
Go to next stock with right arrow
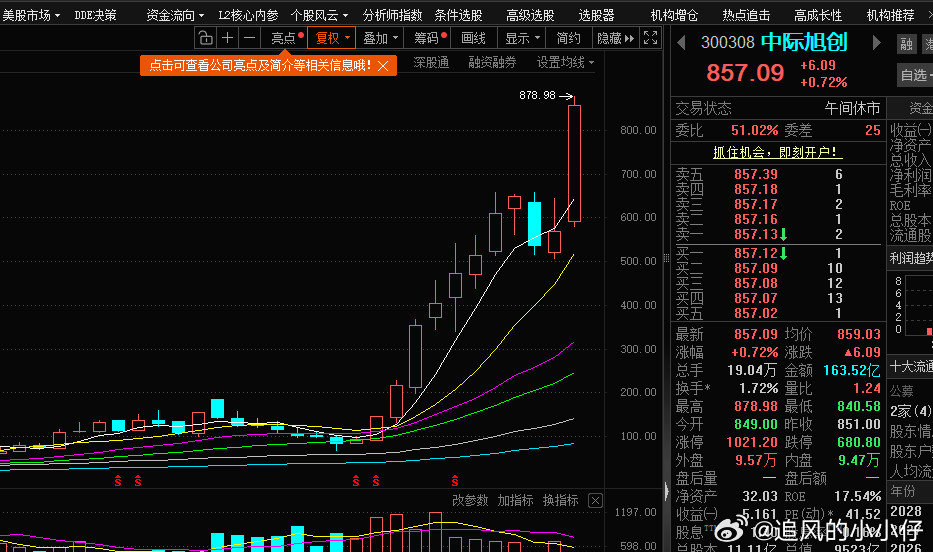(x=878, y=43)
